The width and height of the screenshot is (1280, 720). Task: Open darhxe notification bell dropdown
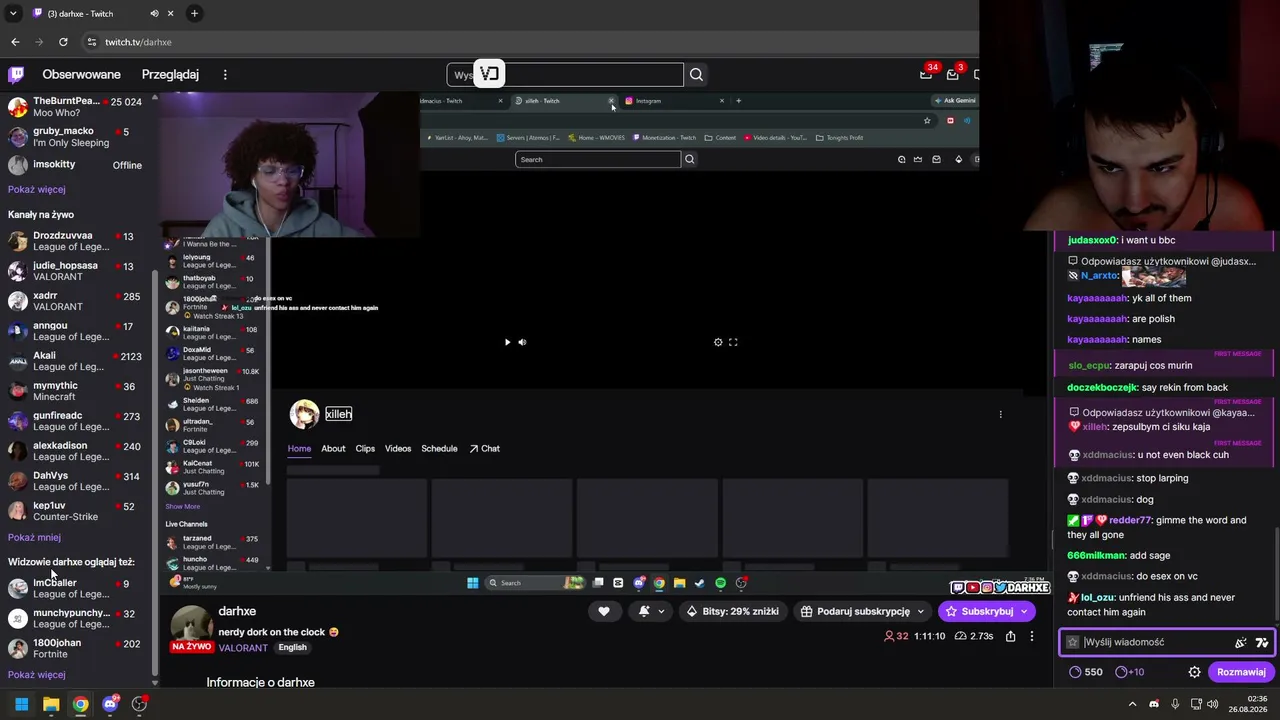point(650,611)
